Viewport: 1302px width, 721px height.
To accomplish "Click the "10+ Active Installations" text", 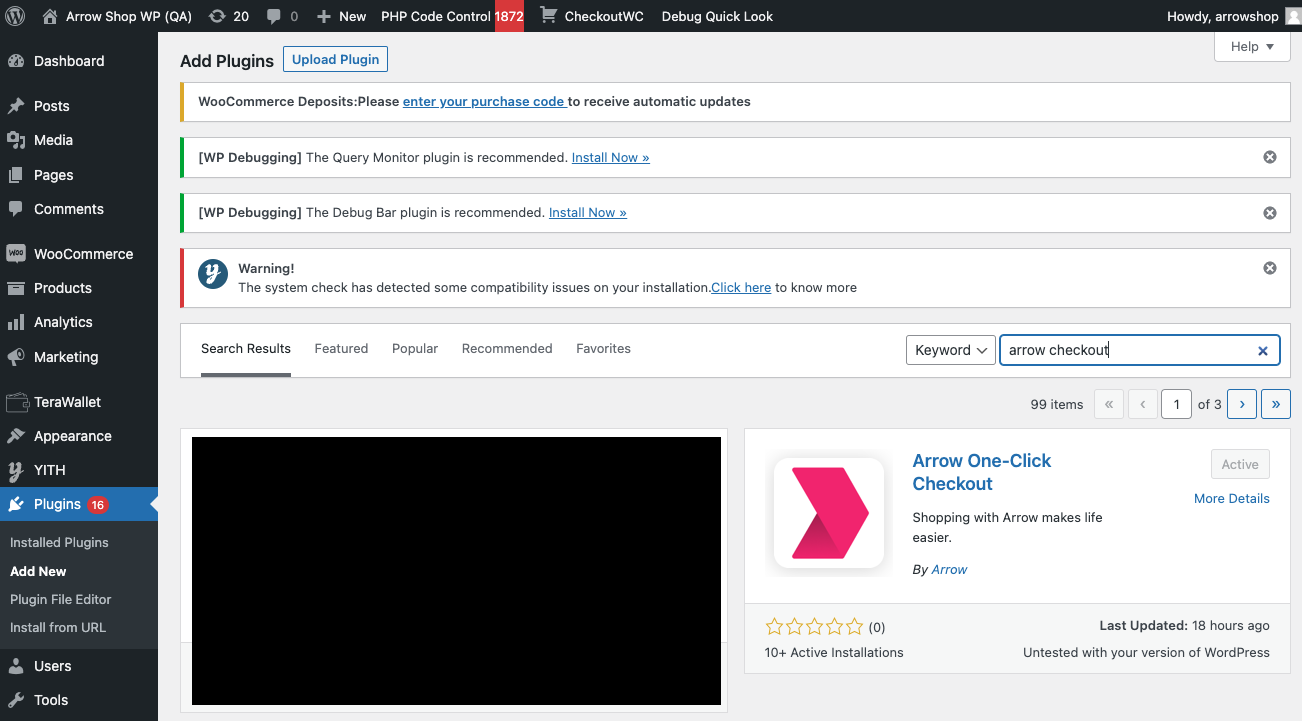I will tap(834, 653).
